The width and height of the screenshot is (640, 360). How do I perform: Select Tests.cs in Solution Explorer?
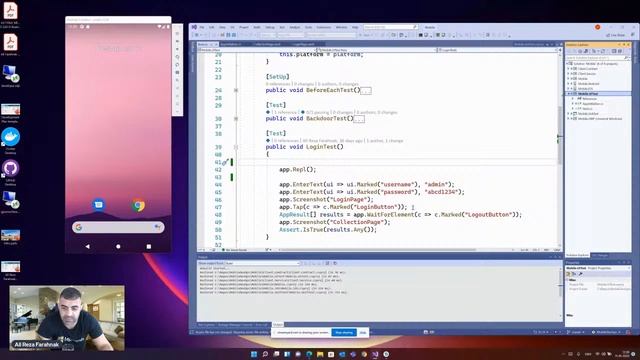(x=587, y=109)
